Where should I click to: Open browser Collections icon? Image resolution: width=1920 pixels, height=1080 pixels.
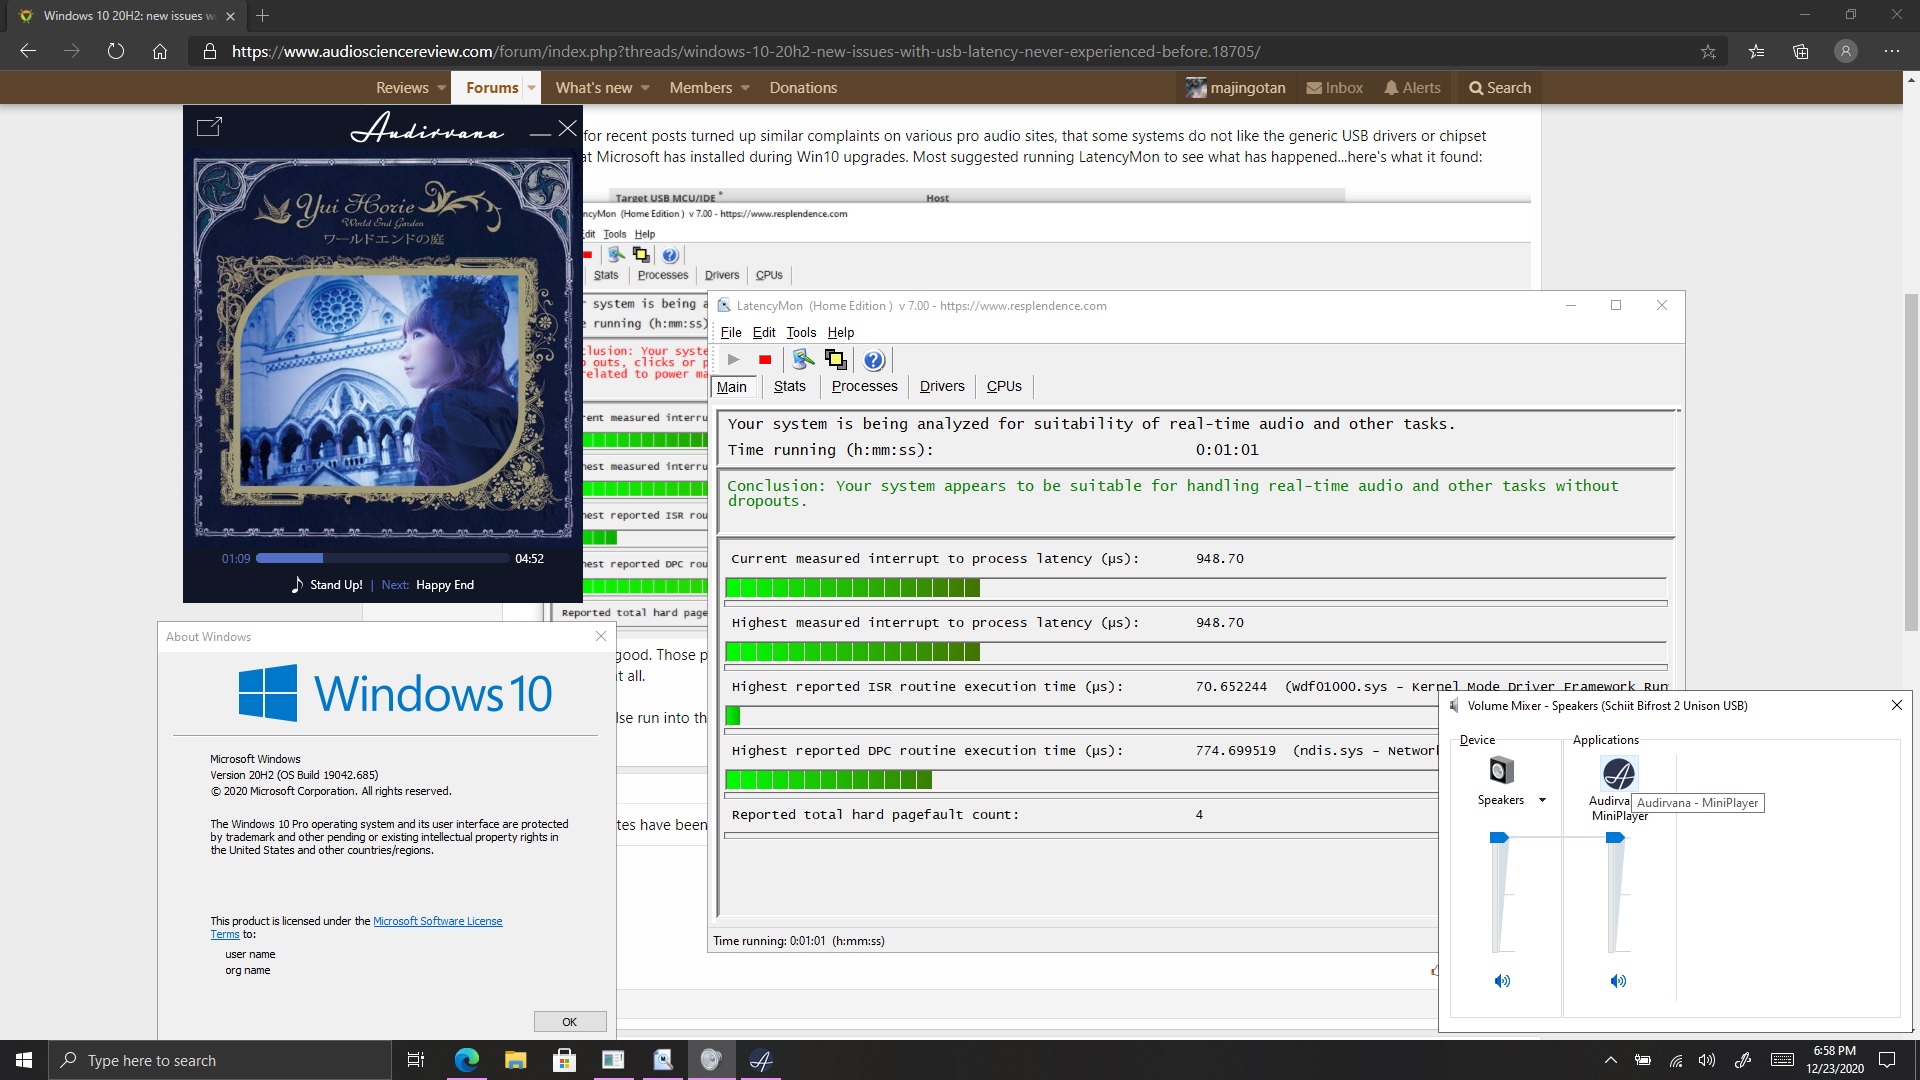tap(1801, 51)
